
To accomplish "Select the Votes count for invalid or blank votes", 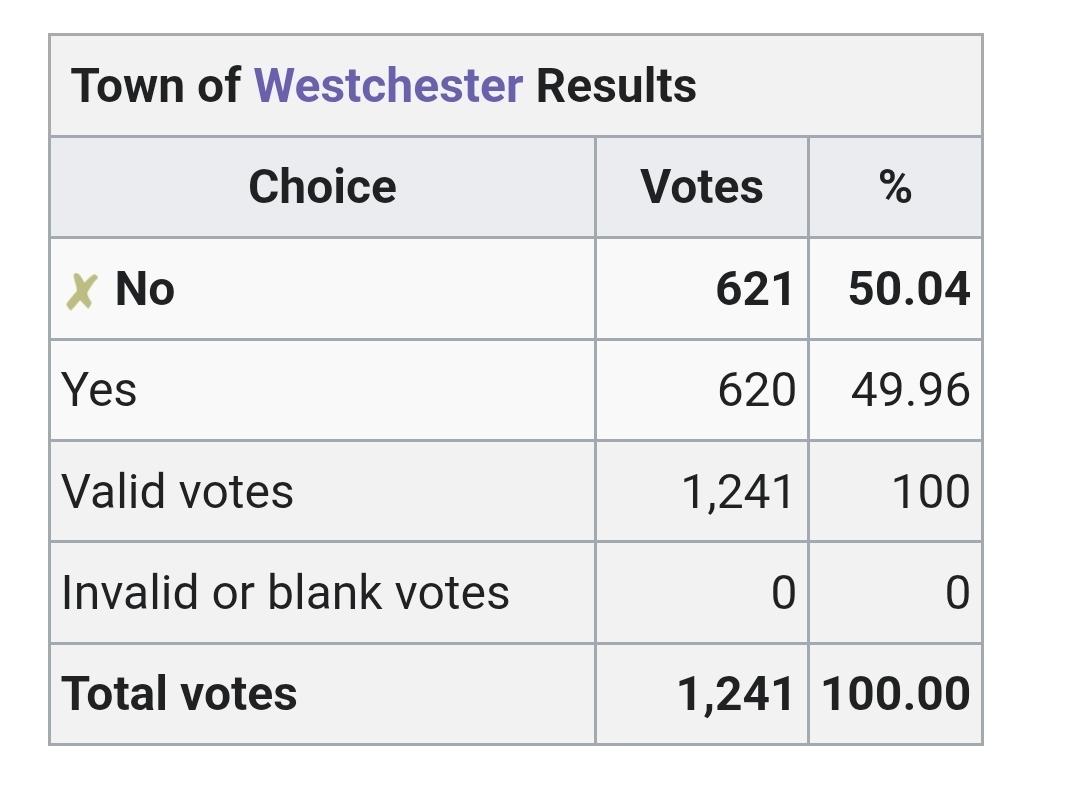I will click(x=783, y=594).
